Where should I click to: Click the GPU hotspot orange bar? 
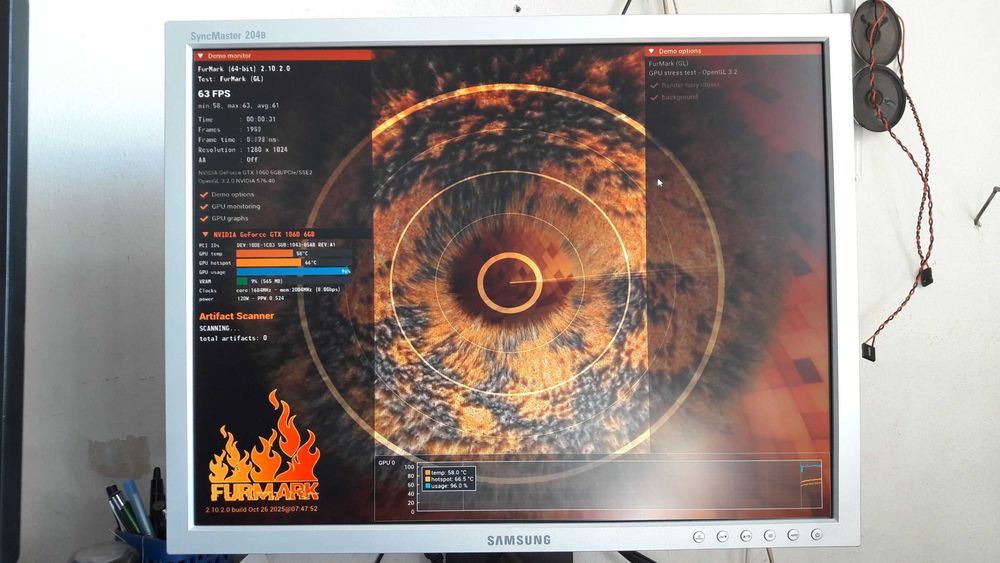click(x=268, y=263)
